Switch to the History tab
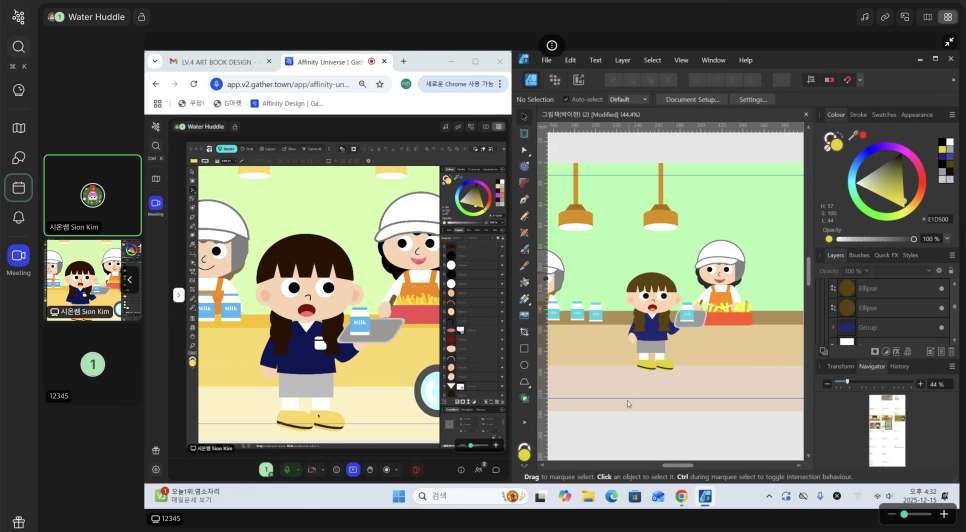The image size is (966, 532). (899, 366)
